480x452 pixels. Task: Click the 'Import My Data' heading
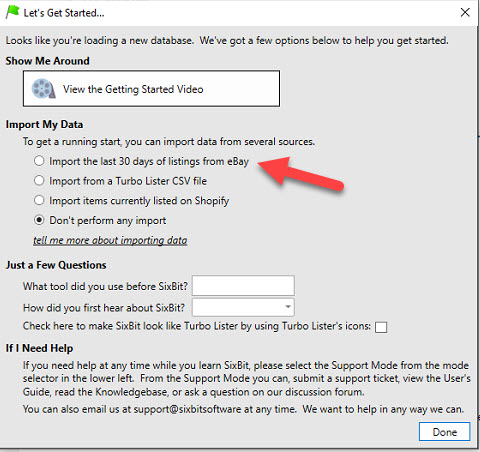pos(44,125)
